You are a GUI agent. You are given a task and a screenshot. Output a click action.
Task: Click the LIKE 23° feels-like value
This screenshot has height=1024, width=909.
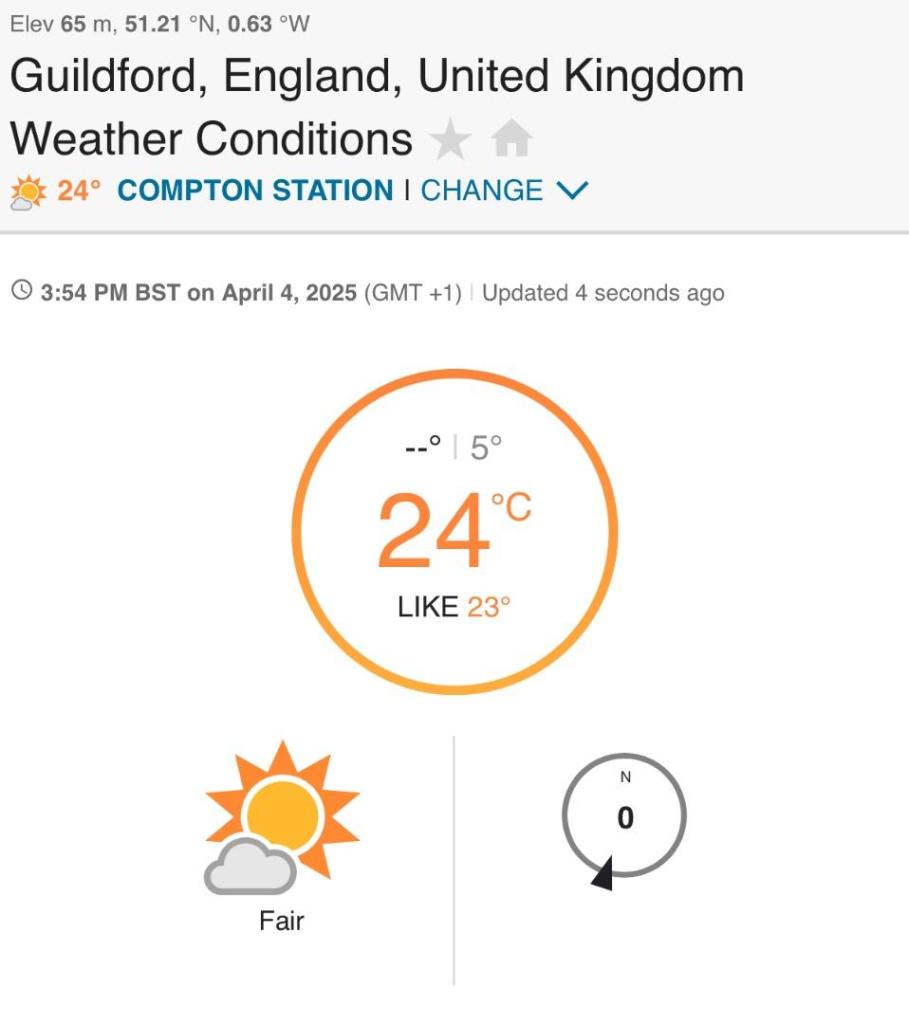click(454, 606)
